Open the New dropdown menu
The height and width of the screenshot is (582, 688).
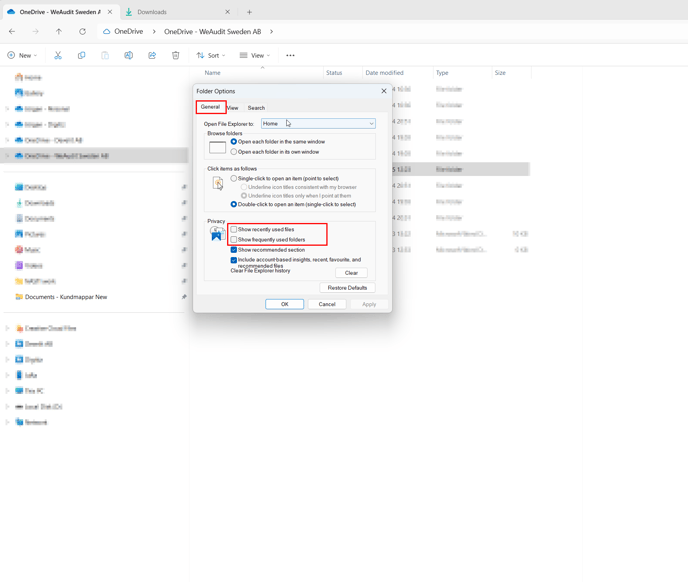tap(22, 56)
